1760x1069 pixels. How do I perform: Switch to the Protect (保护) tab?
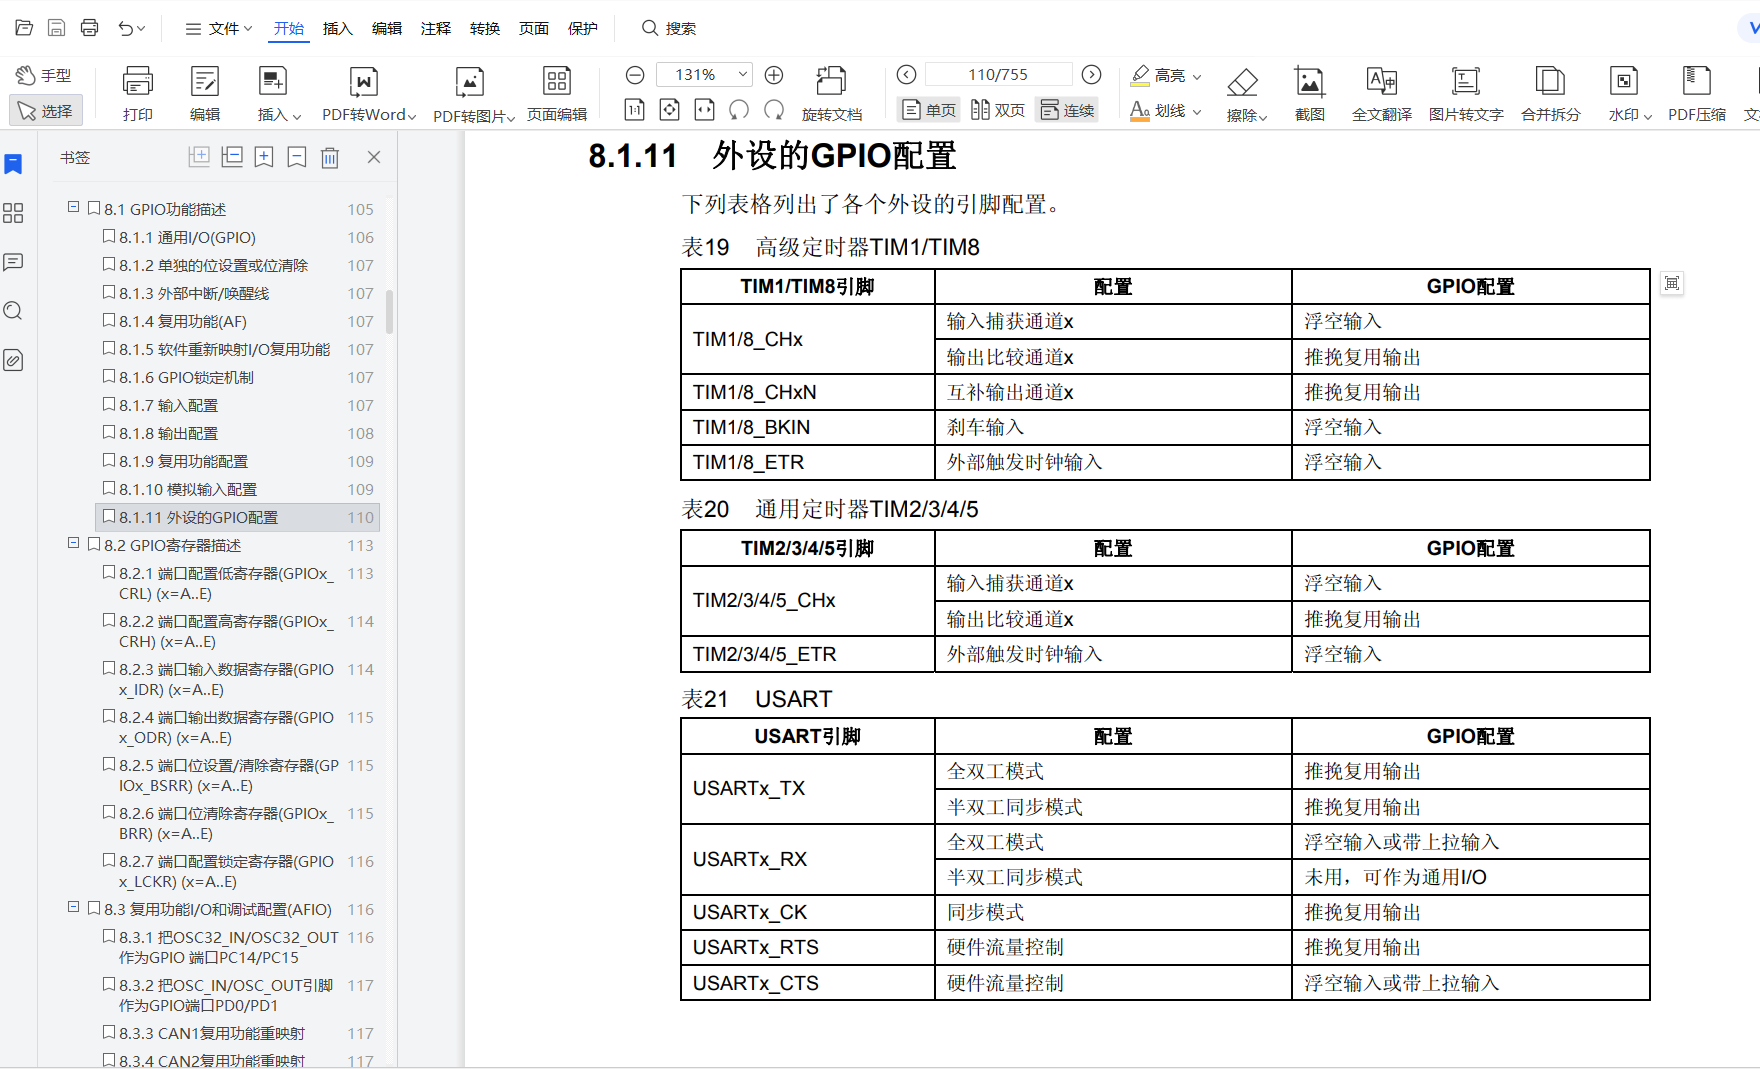[583, 28]
